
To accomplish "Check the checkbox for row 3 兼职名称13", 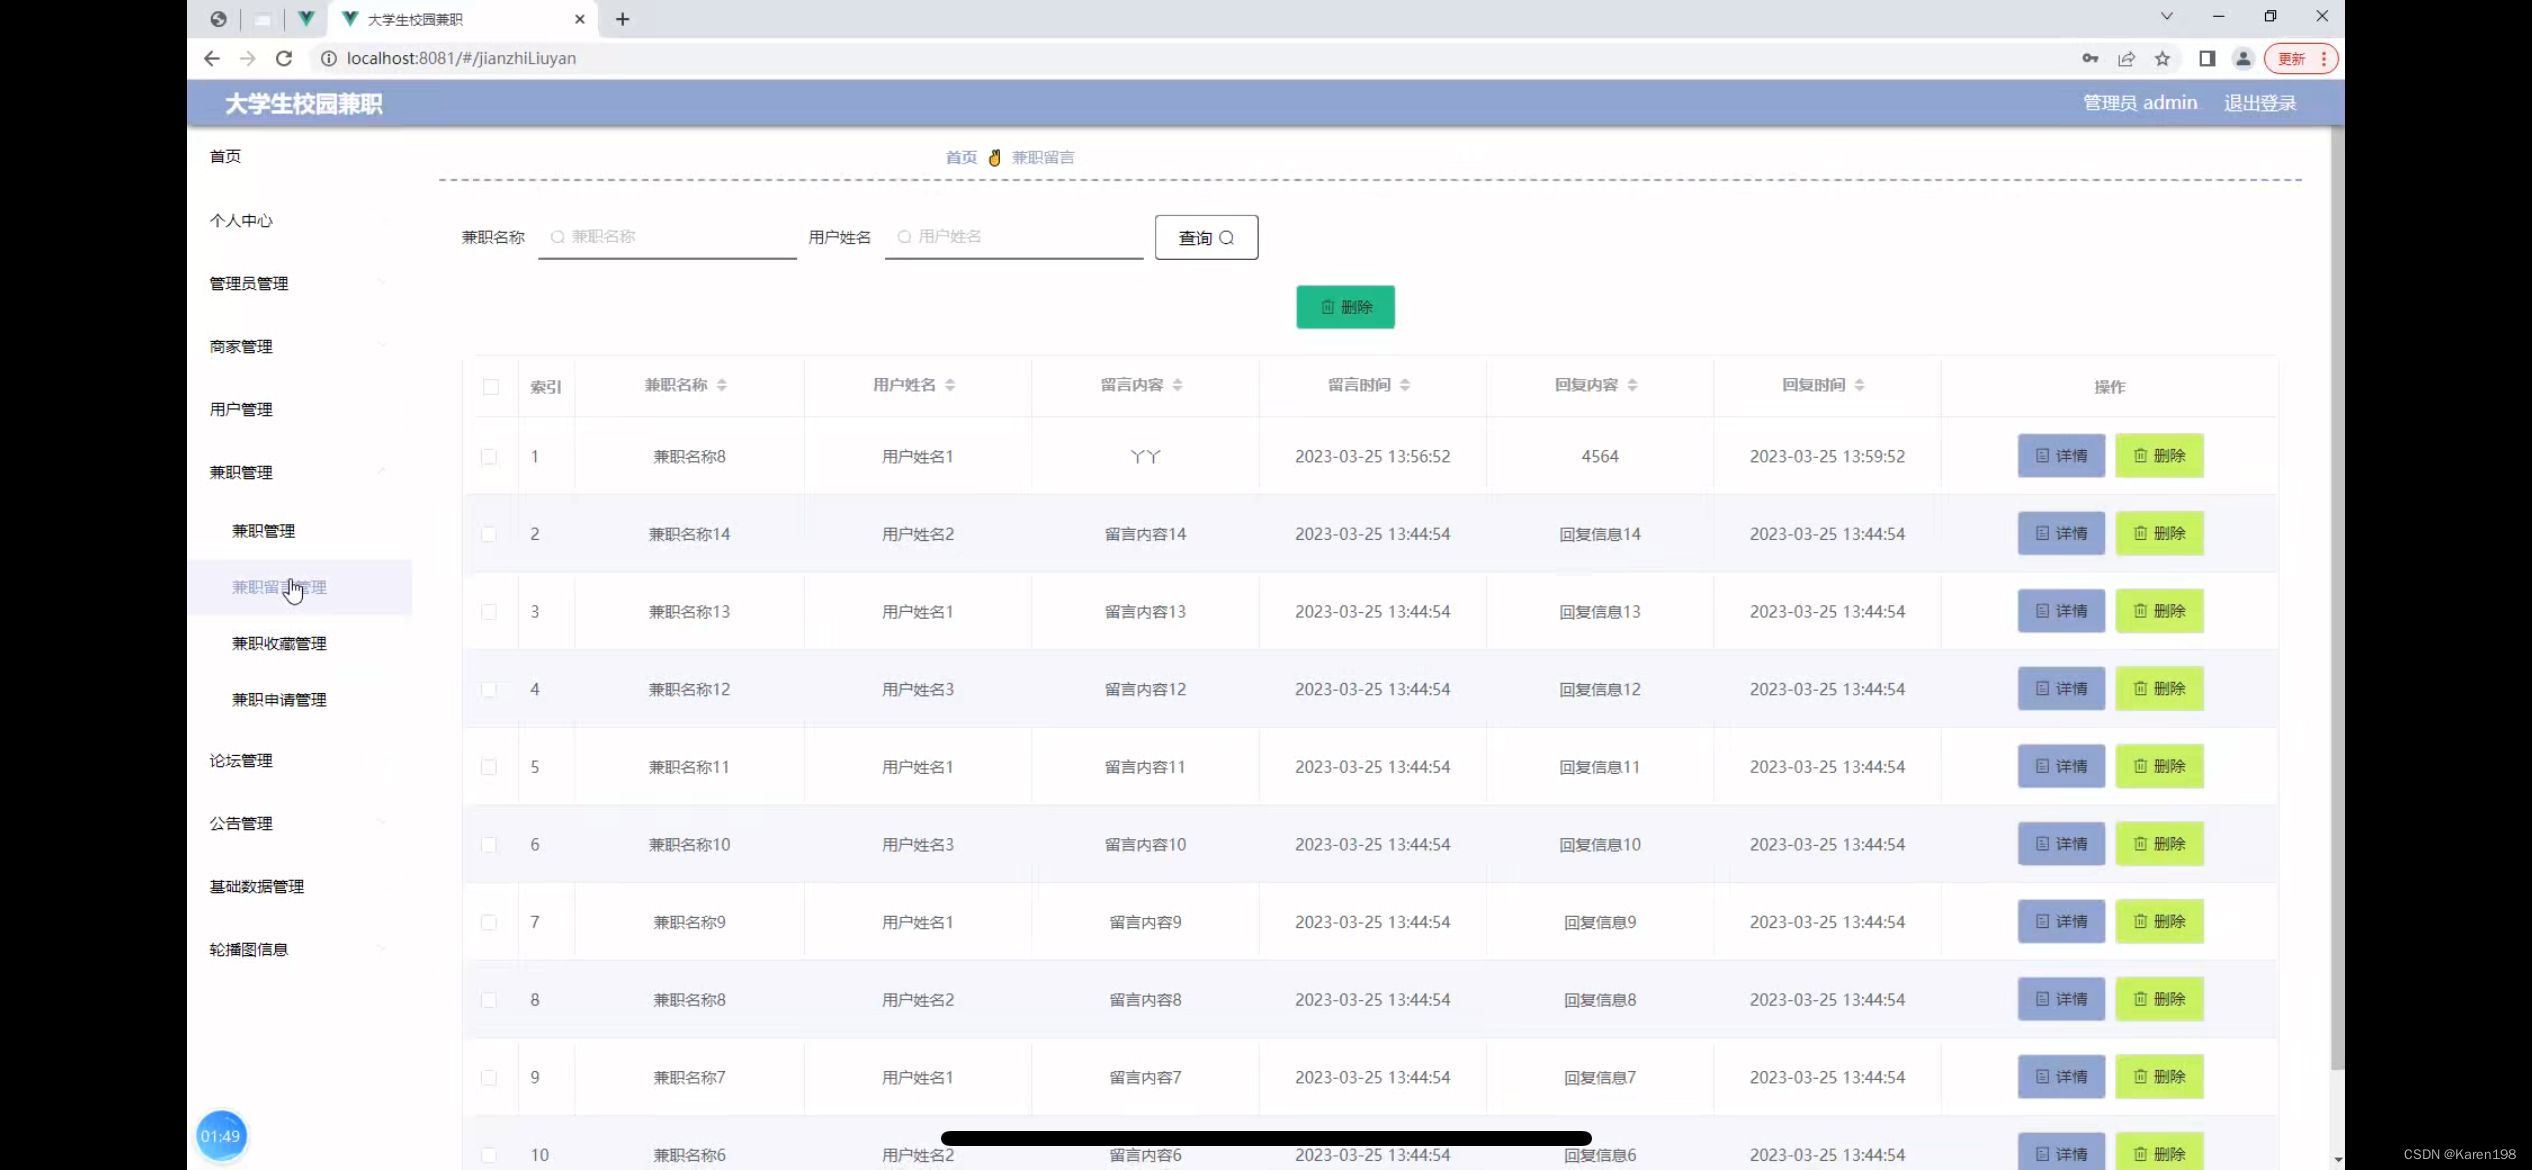I will point(489,612).
